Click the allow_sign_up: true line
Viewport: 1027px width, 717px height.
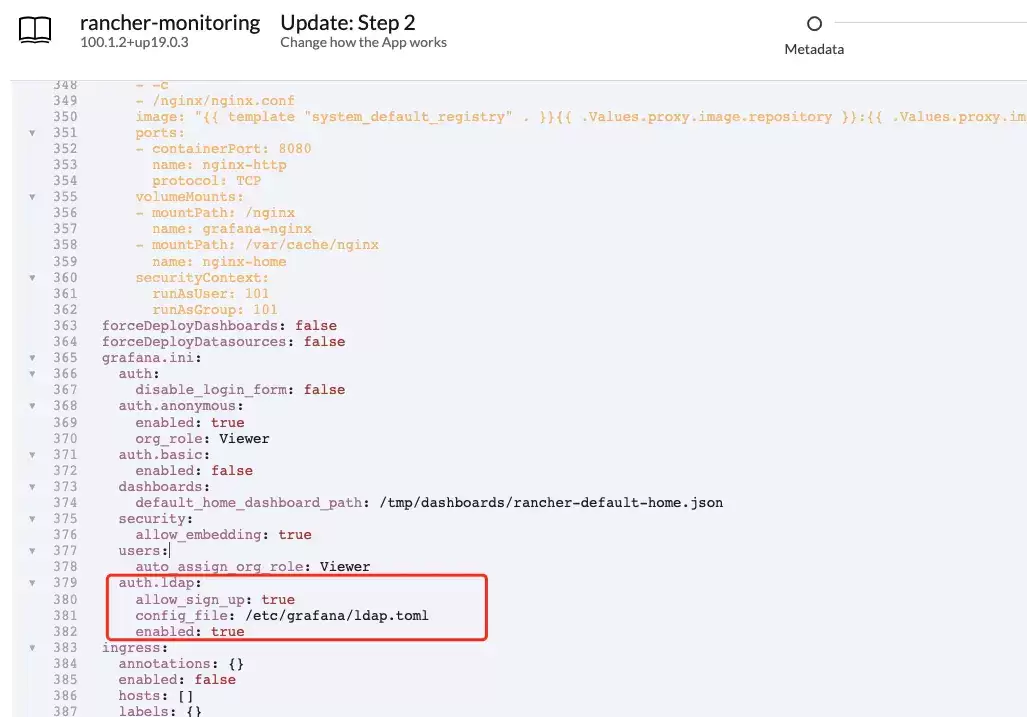pos(215,599)
